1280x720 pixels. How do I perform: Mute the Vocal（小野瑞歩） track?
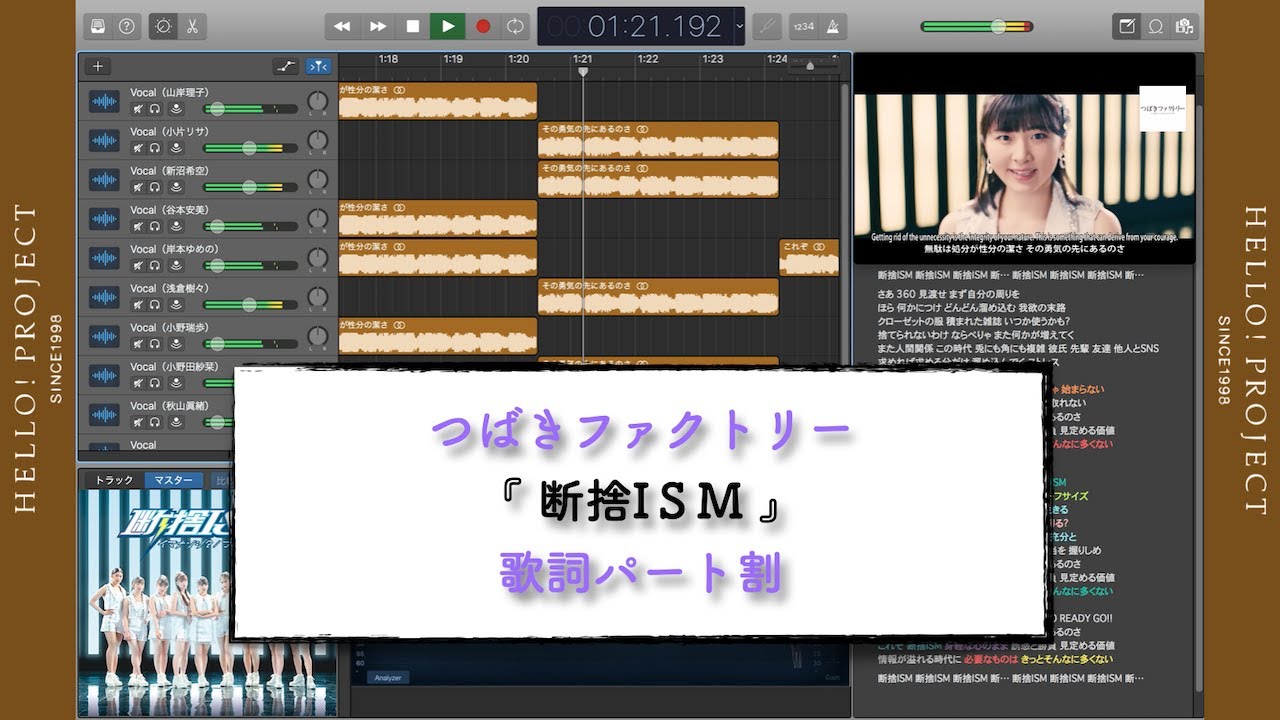pyautogui.click(x=138, y=344)
